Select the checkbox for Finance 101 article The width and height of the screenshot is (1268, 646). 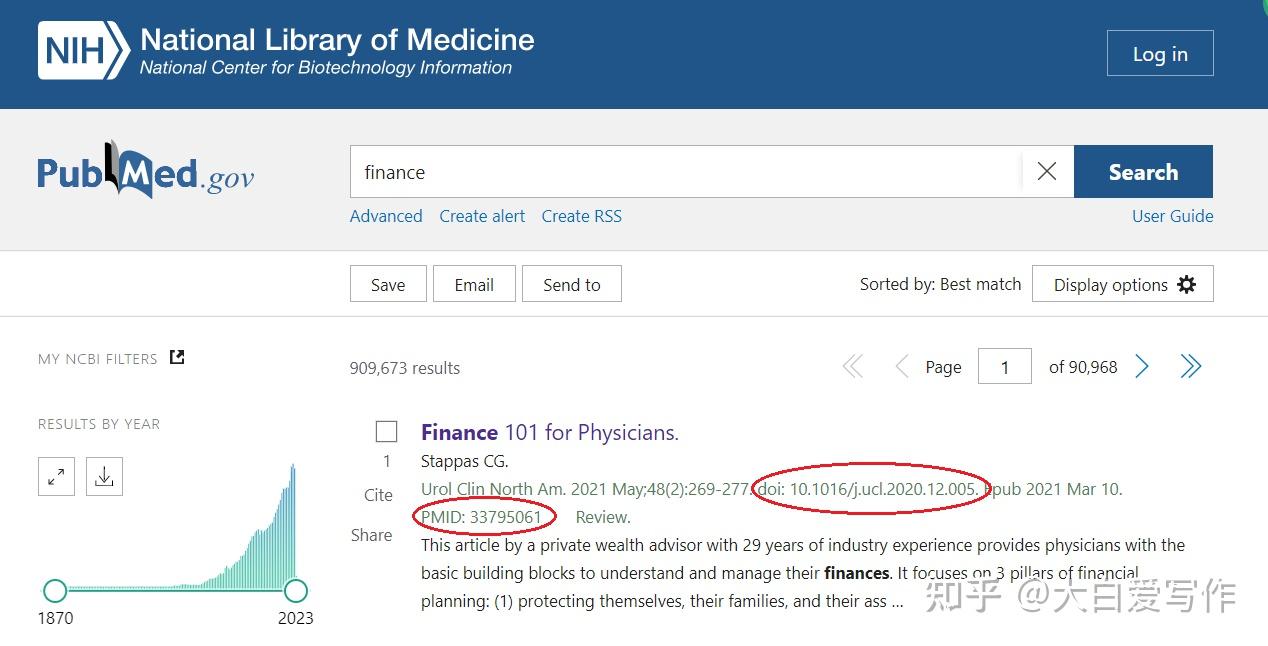(386, 431)
